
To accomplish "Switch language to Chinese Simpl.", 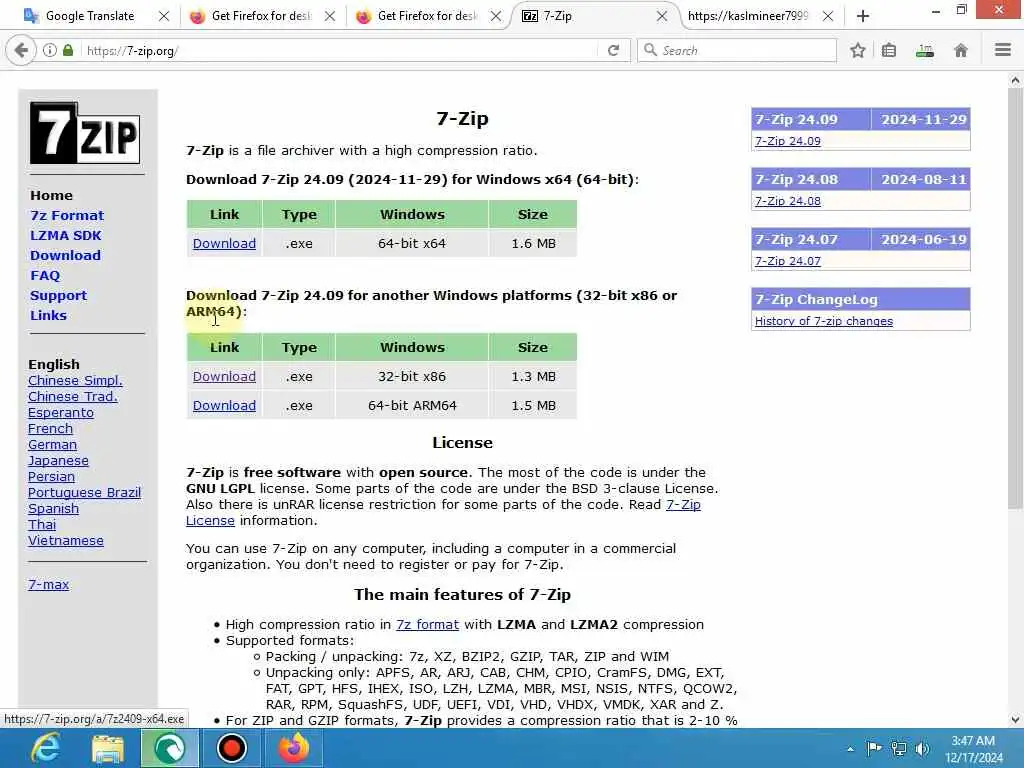I will coord(75,381).
